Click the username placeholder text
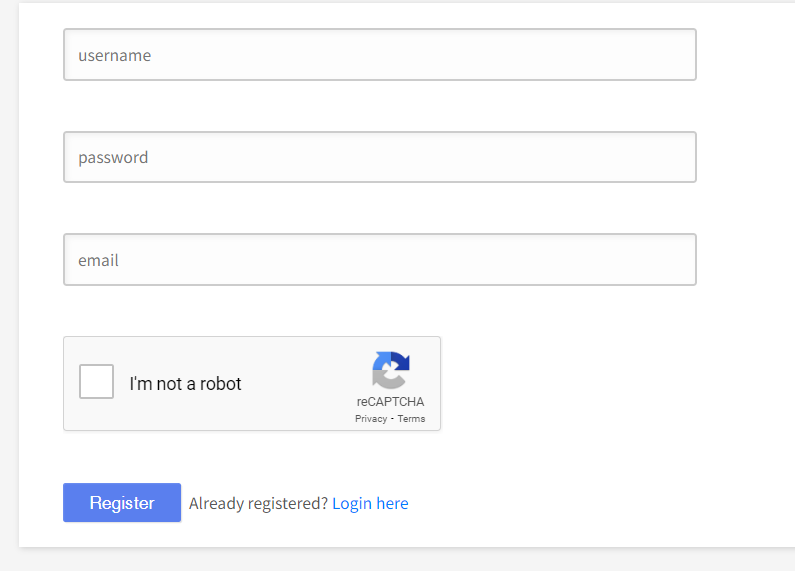This screenshot has width=795, height=571. tap(115, 55)
